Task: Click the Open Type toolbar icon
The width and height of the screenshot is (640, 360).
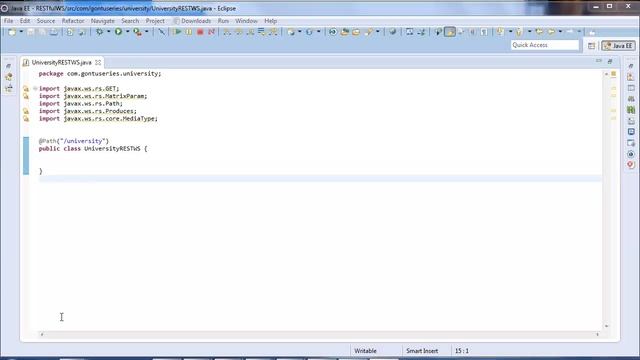Action: coord(344,32)
